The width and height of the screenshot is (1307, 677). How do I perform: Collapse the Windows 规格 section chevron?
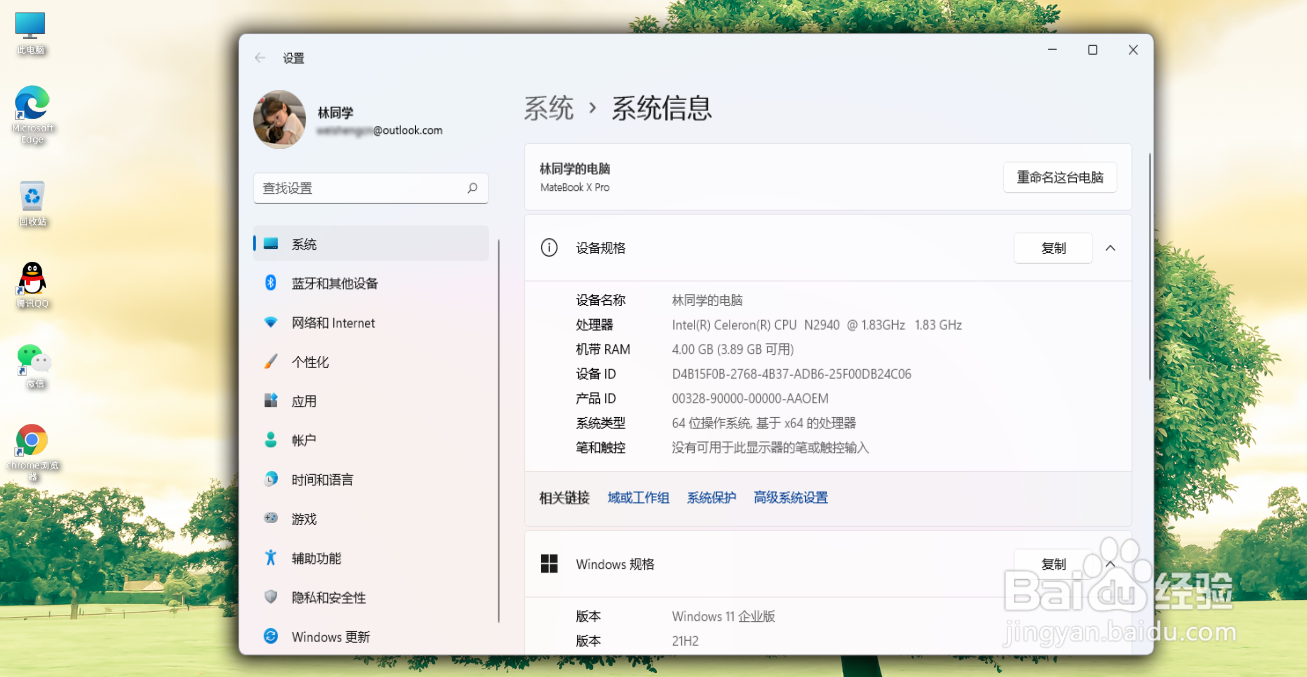coord(1110,564)
